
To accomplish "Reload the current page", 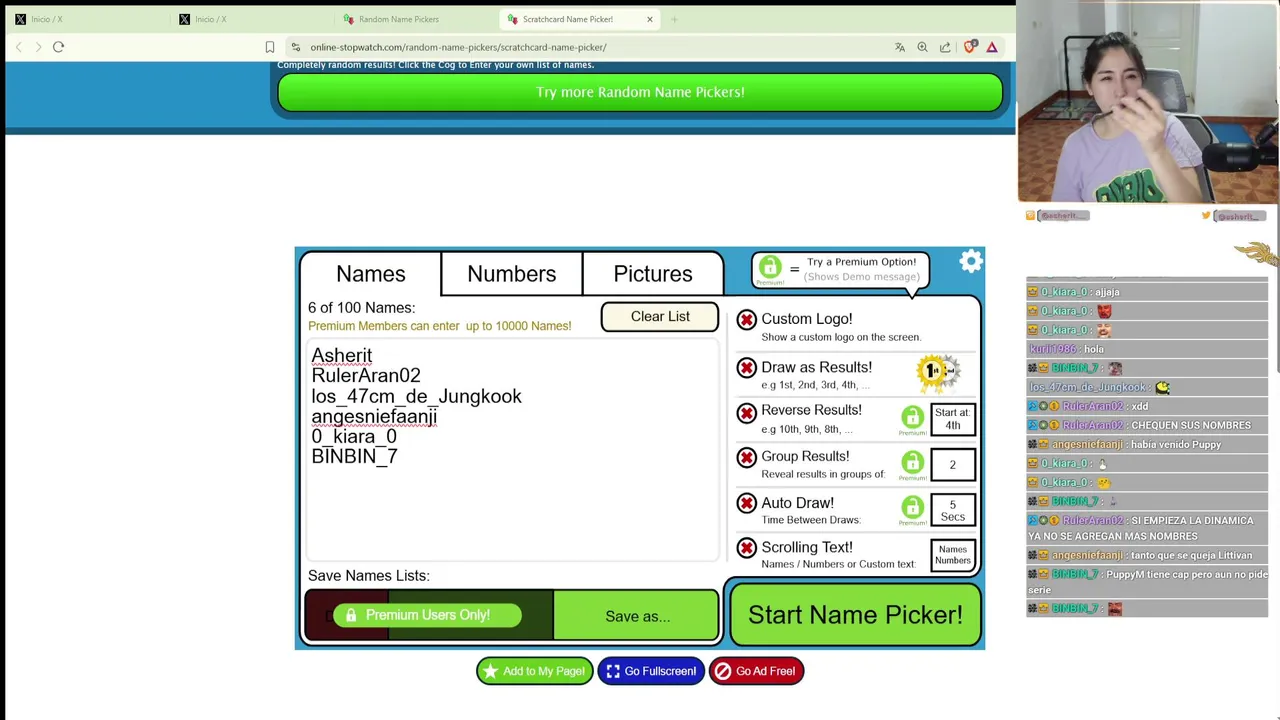I will [x=58, y=47].
